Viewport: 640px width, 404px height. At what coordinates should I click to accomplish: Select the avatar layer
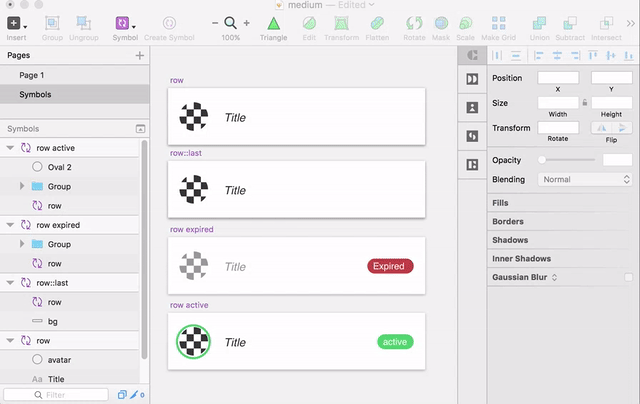(x=69, y=360)
